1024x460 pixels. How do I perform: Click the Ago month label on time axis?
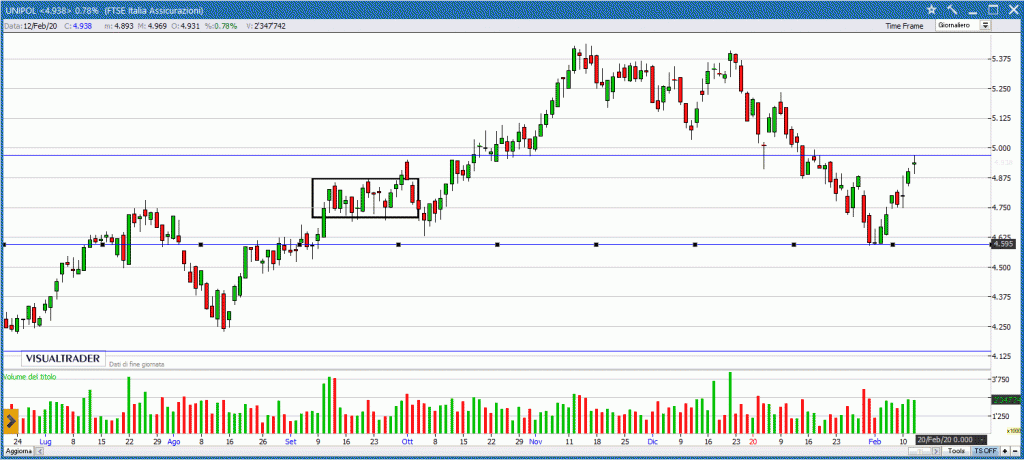click(x=173, y=442)
